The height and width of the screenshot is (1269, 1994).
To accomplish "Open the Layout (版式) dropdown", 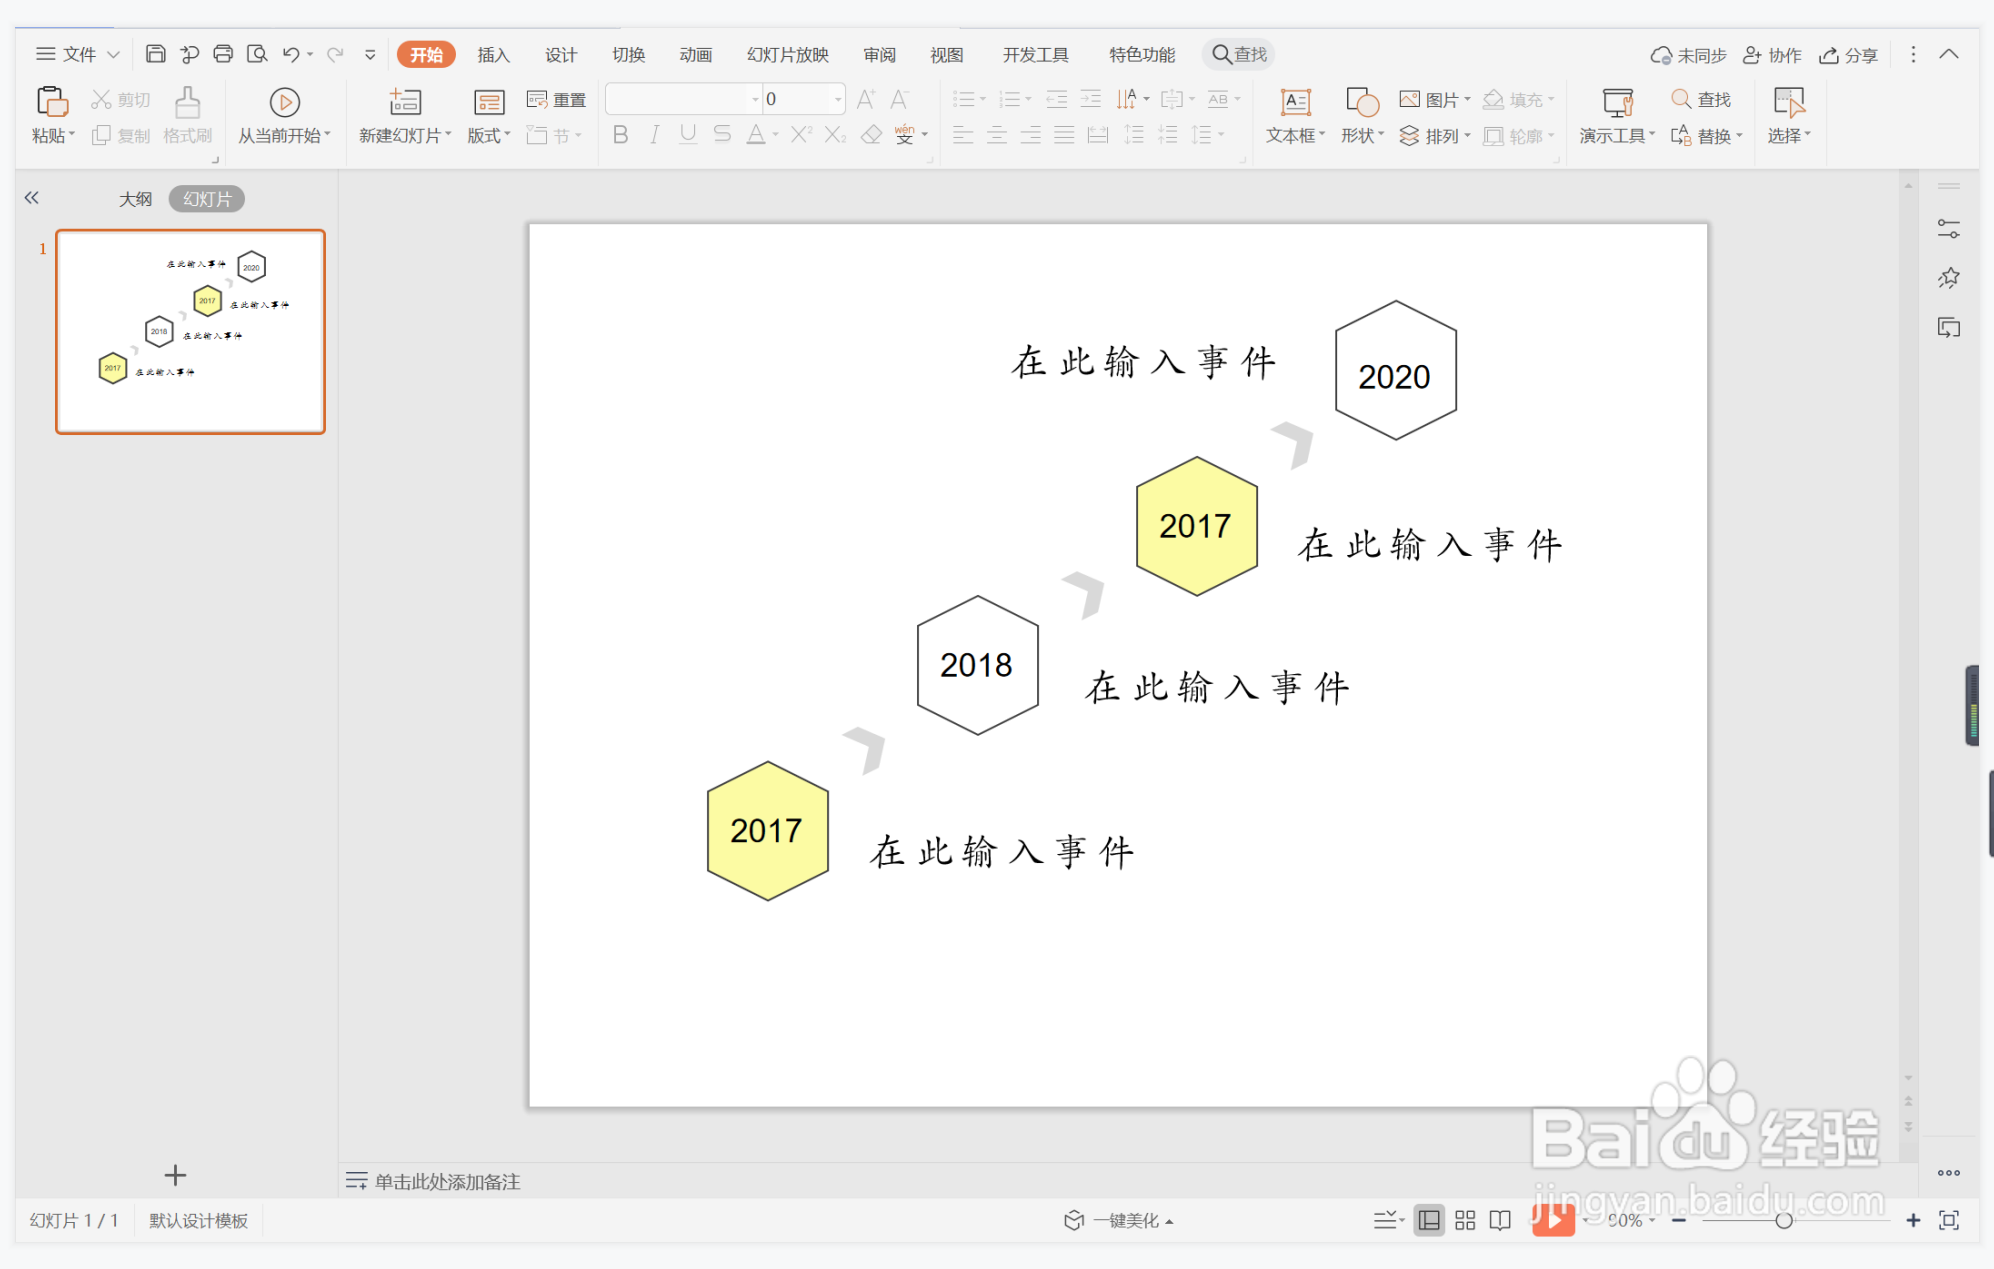I will coord(489,135).
